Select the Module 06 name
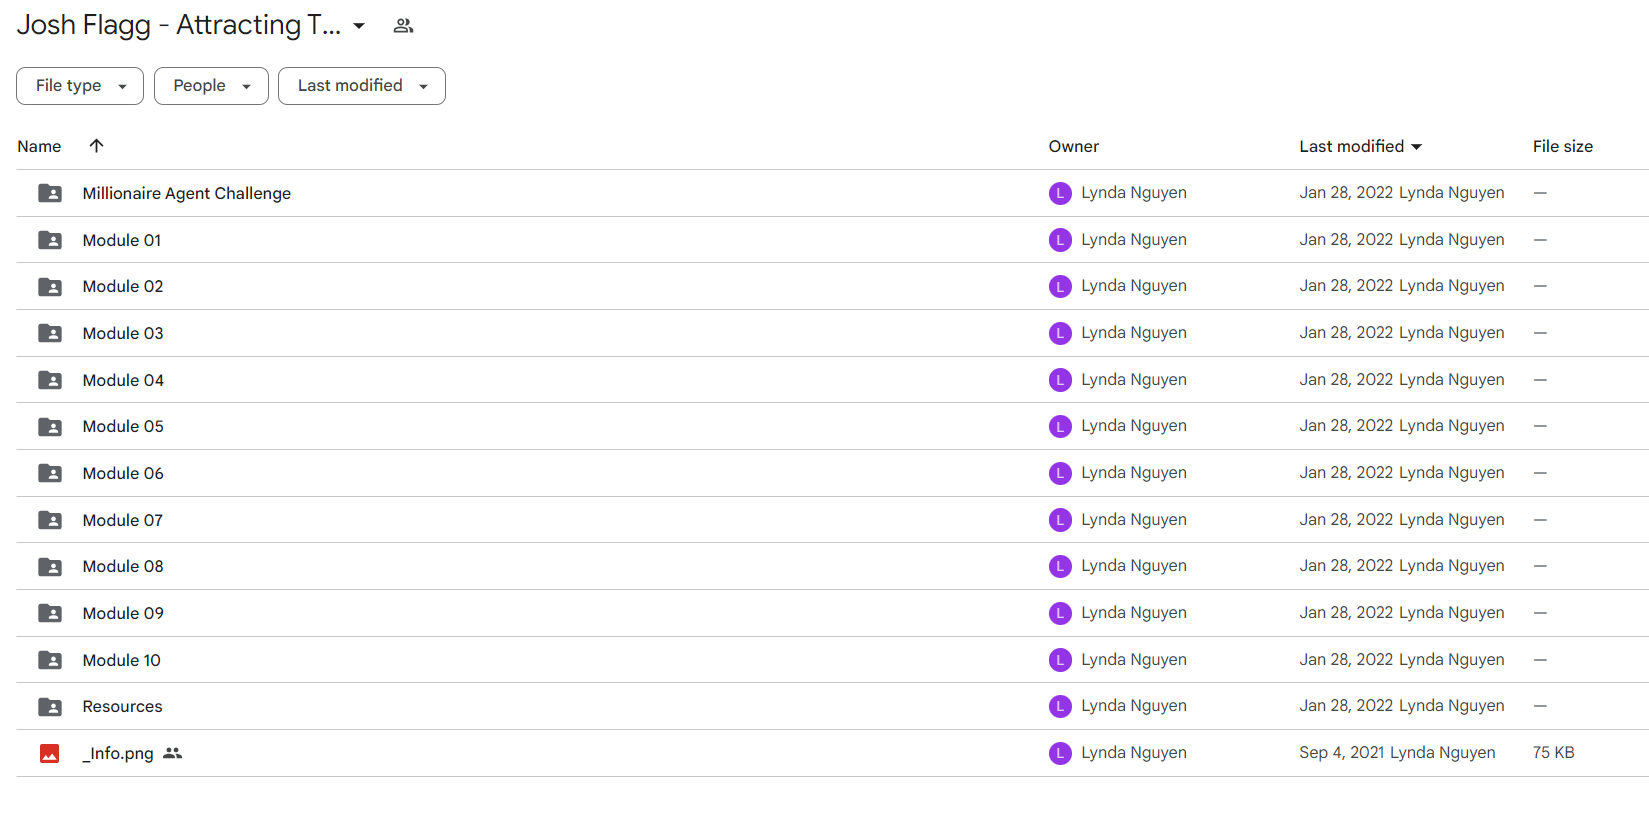Viewport: 1649px width, 835px height. pyautogui.click(x=123, y=473)
